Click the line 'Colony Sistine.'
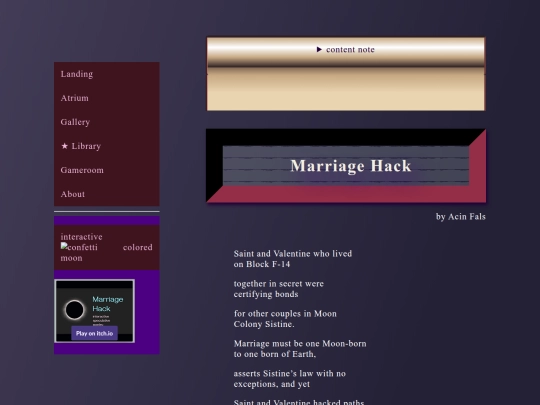Screen dimensions: 540x405 pyautogui.click(x=264, y=324)
